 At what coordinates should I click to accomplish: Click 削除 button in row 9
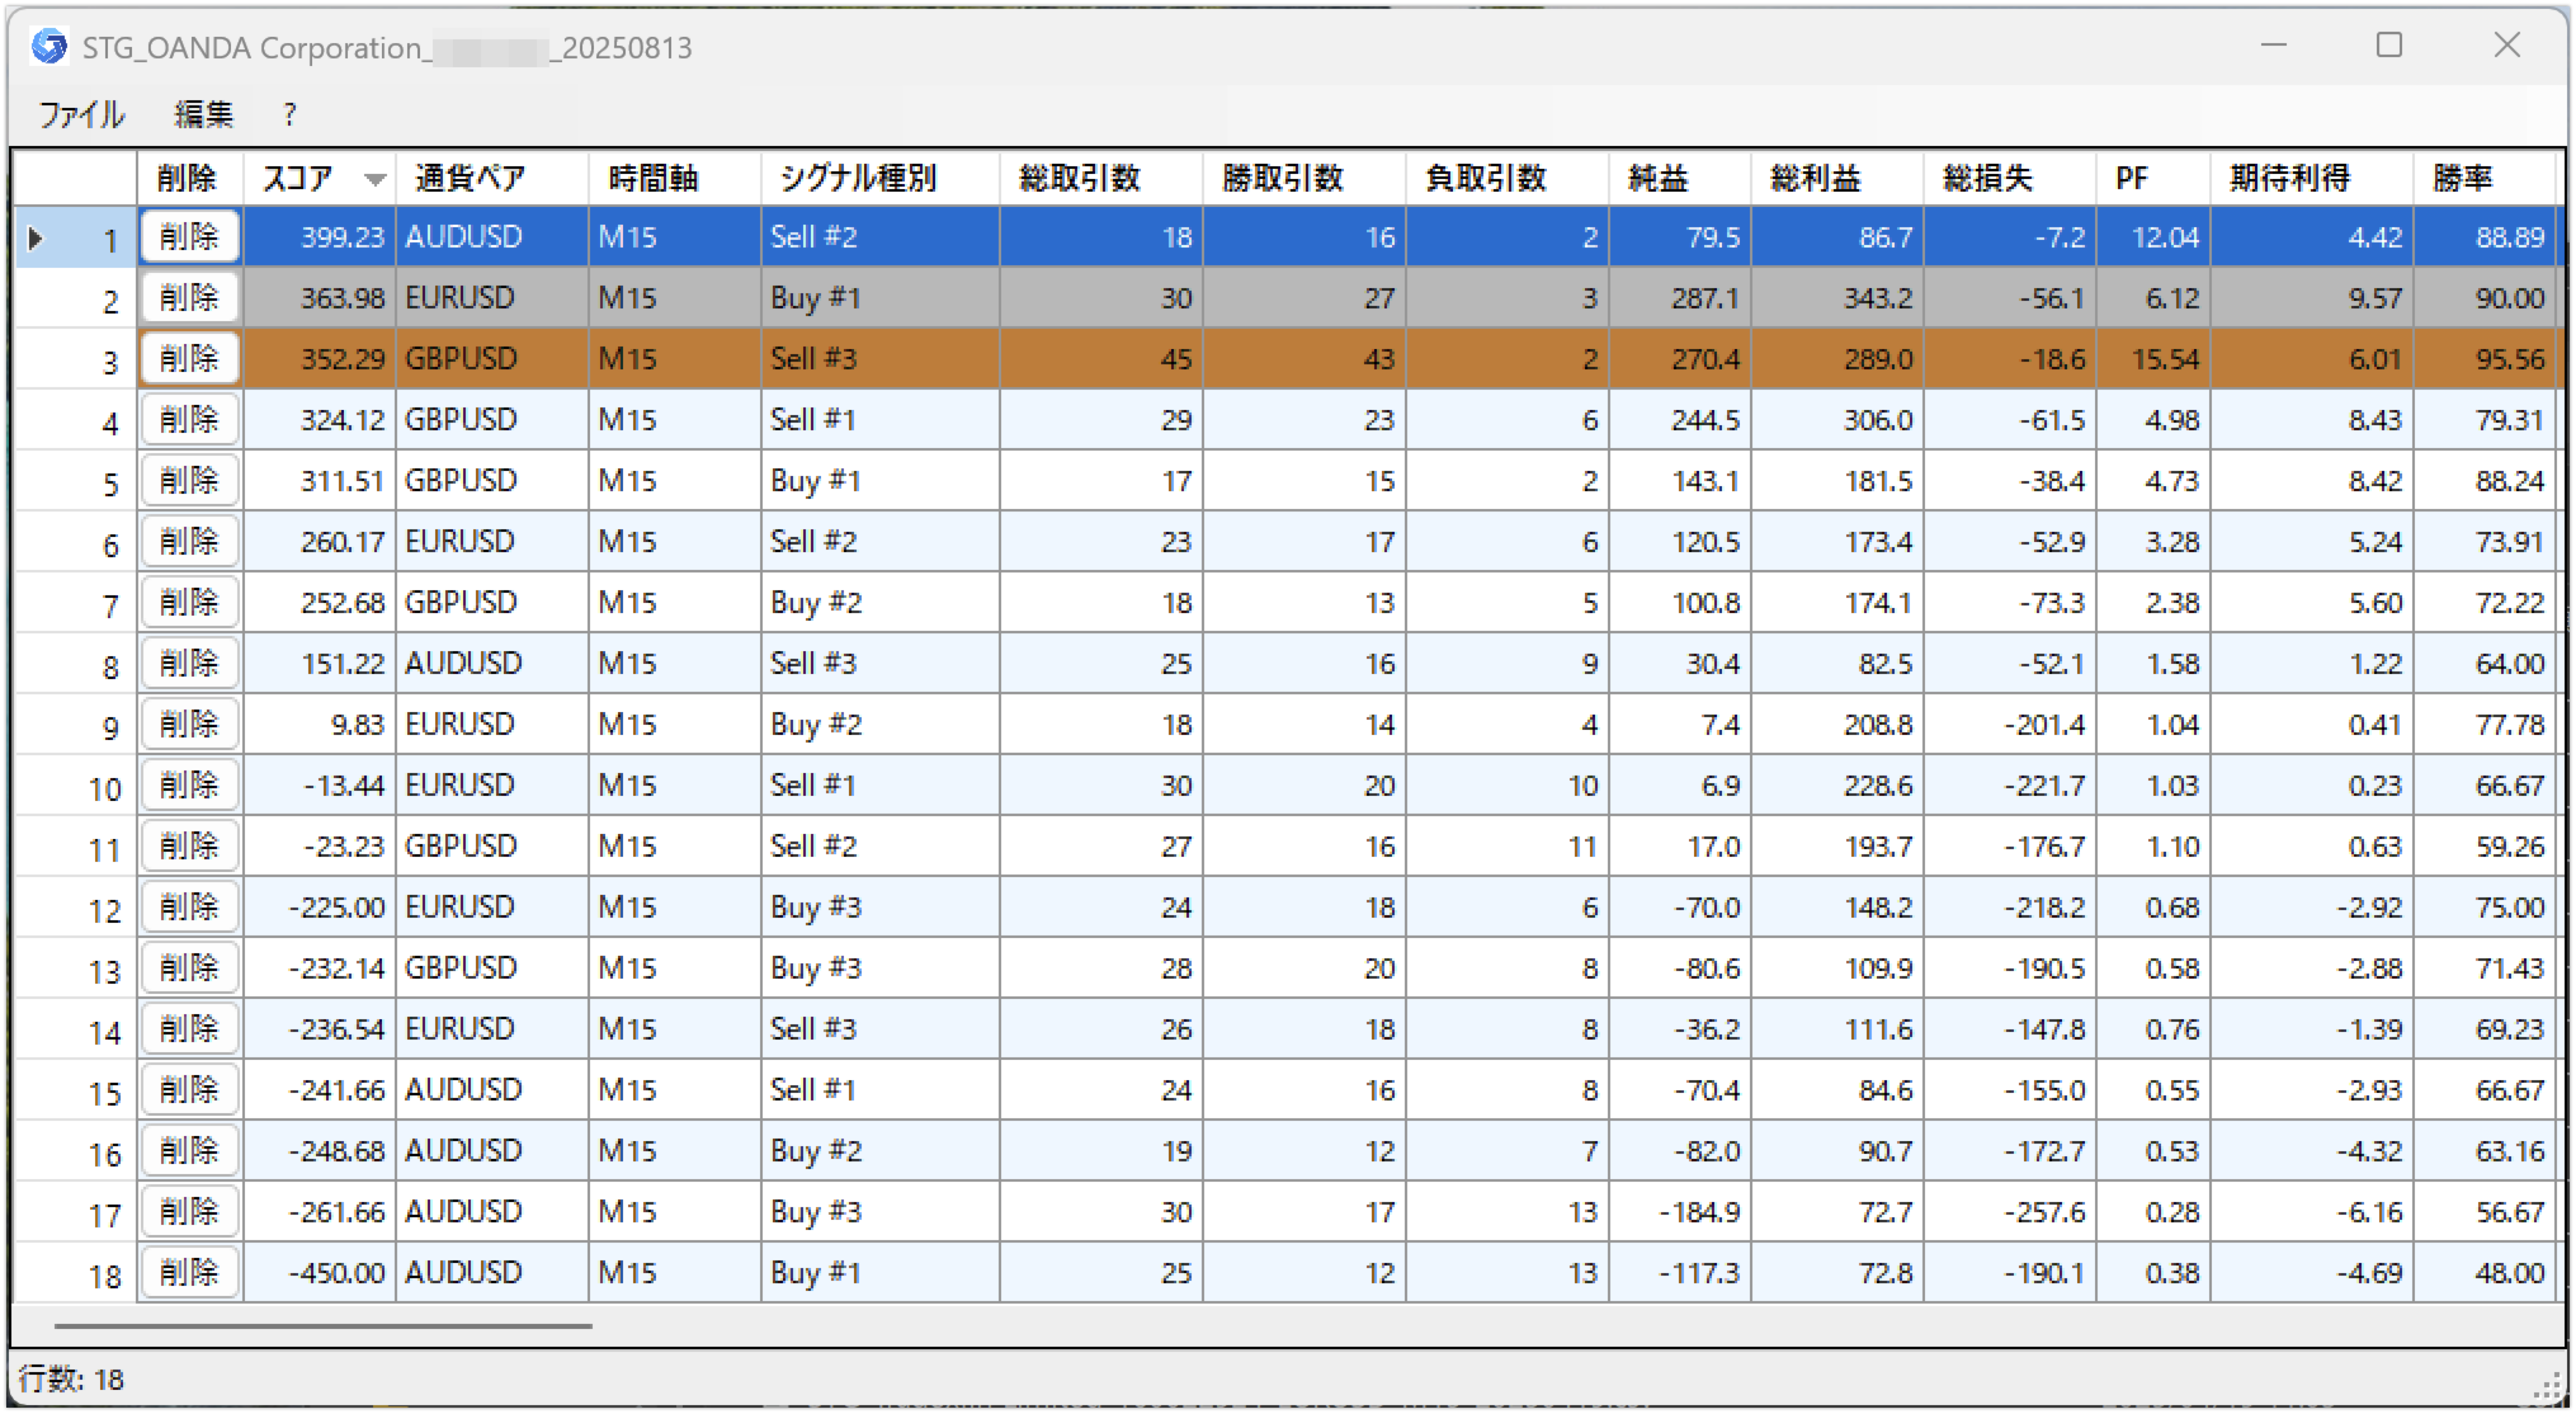pos(189,724)
